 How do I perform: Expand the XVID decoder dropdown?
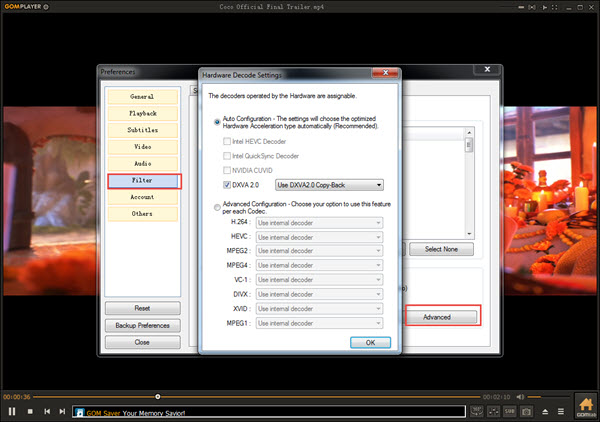click(319, 309)
